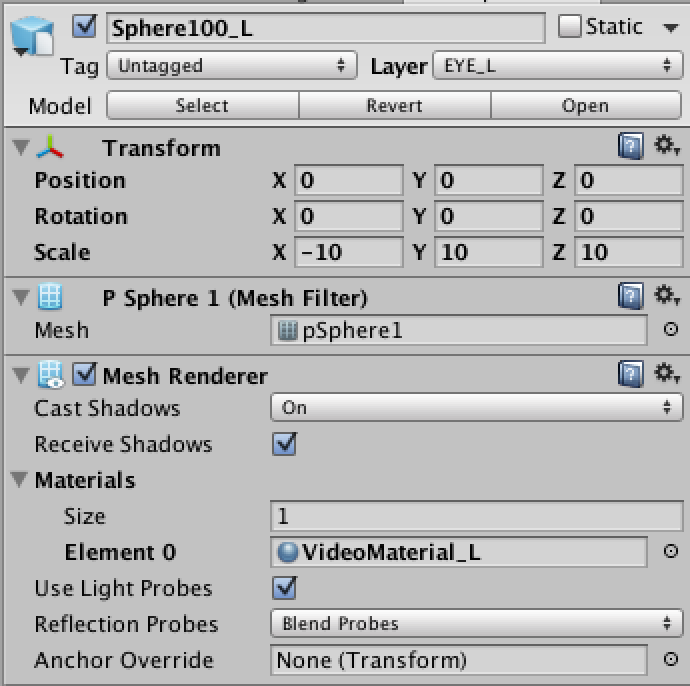Collapse the Materials list

(19, 480)
